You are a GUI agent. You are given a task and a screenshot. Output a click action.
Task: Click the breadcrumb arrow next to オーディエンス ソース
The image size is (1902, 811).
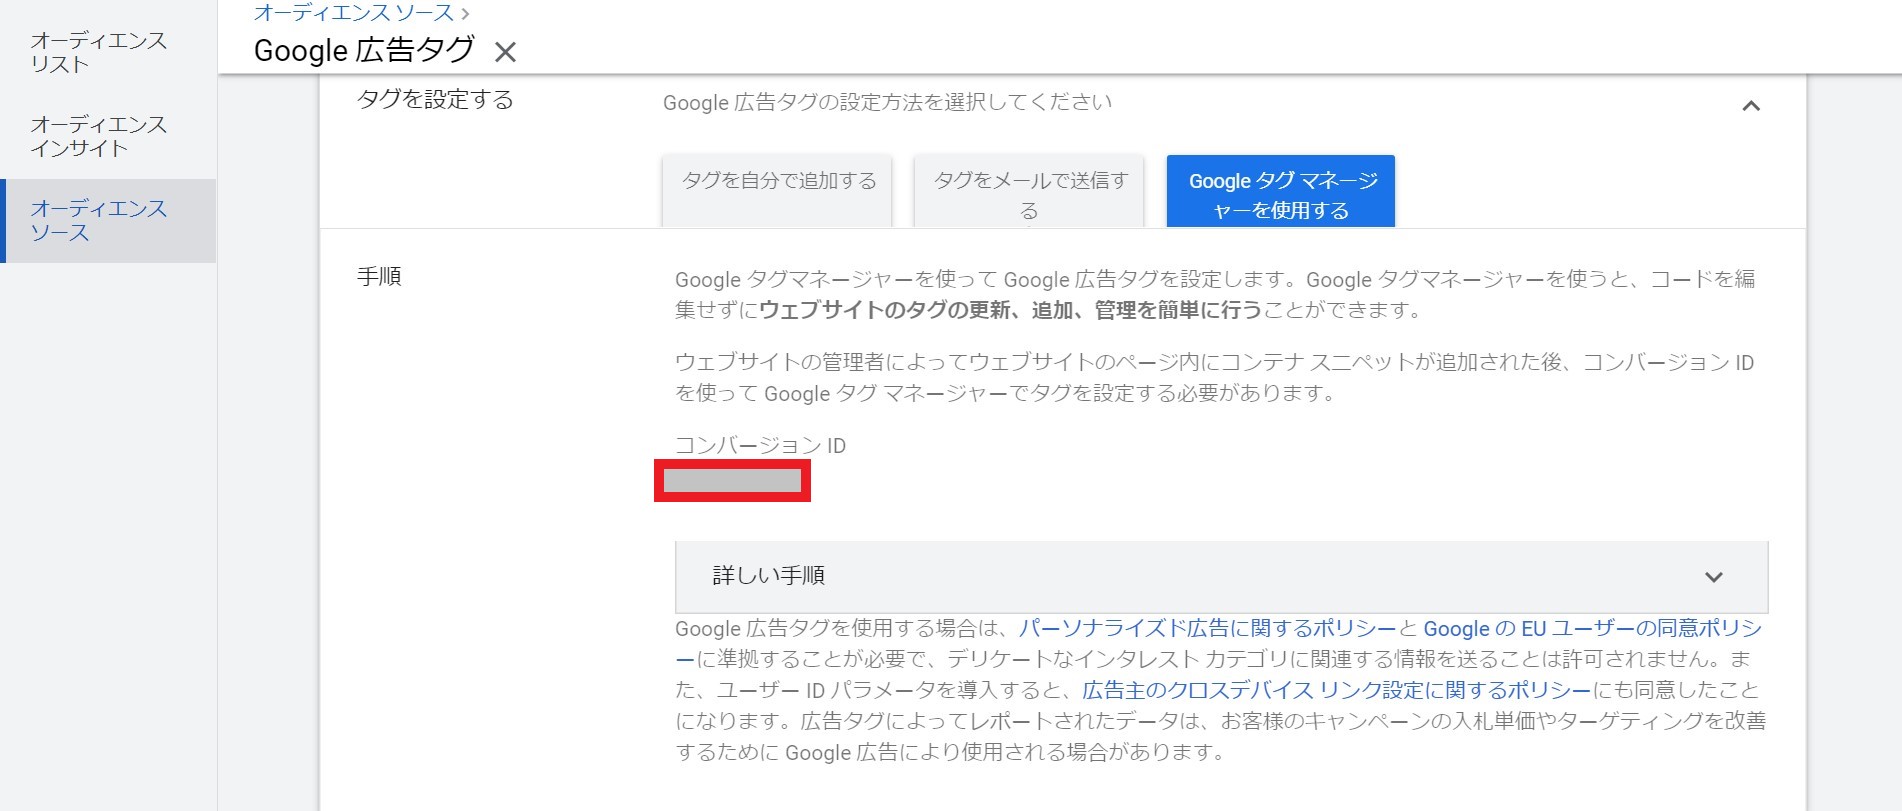point(465,13)
